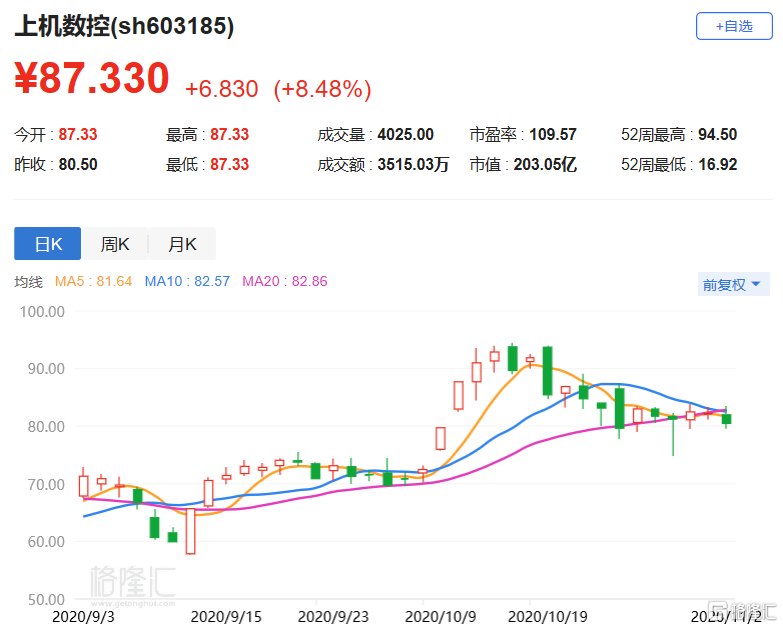Click the 60.00 y-axis label

coord(46,542)
